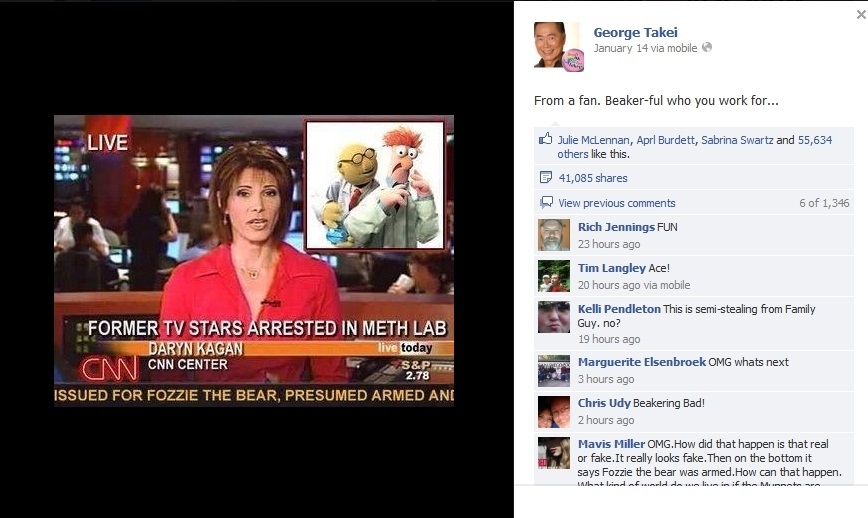This screenshot has height=518, width=868.
Task: Open Mavis Miller's avatar thumbnail
Action: point(554,453)
